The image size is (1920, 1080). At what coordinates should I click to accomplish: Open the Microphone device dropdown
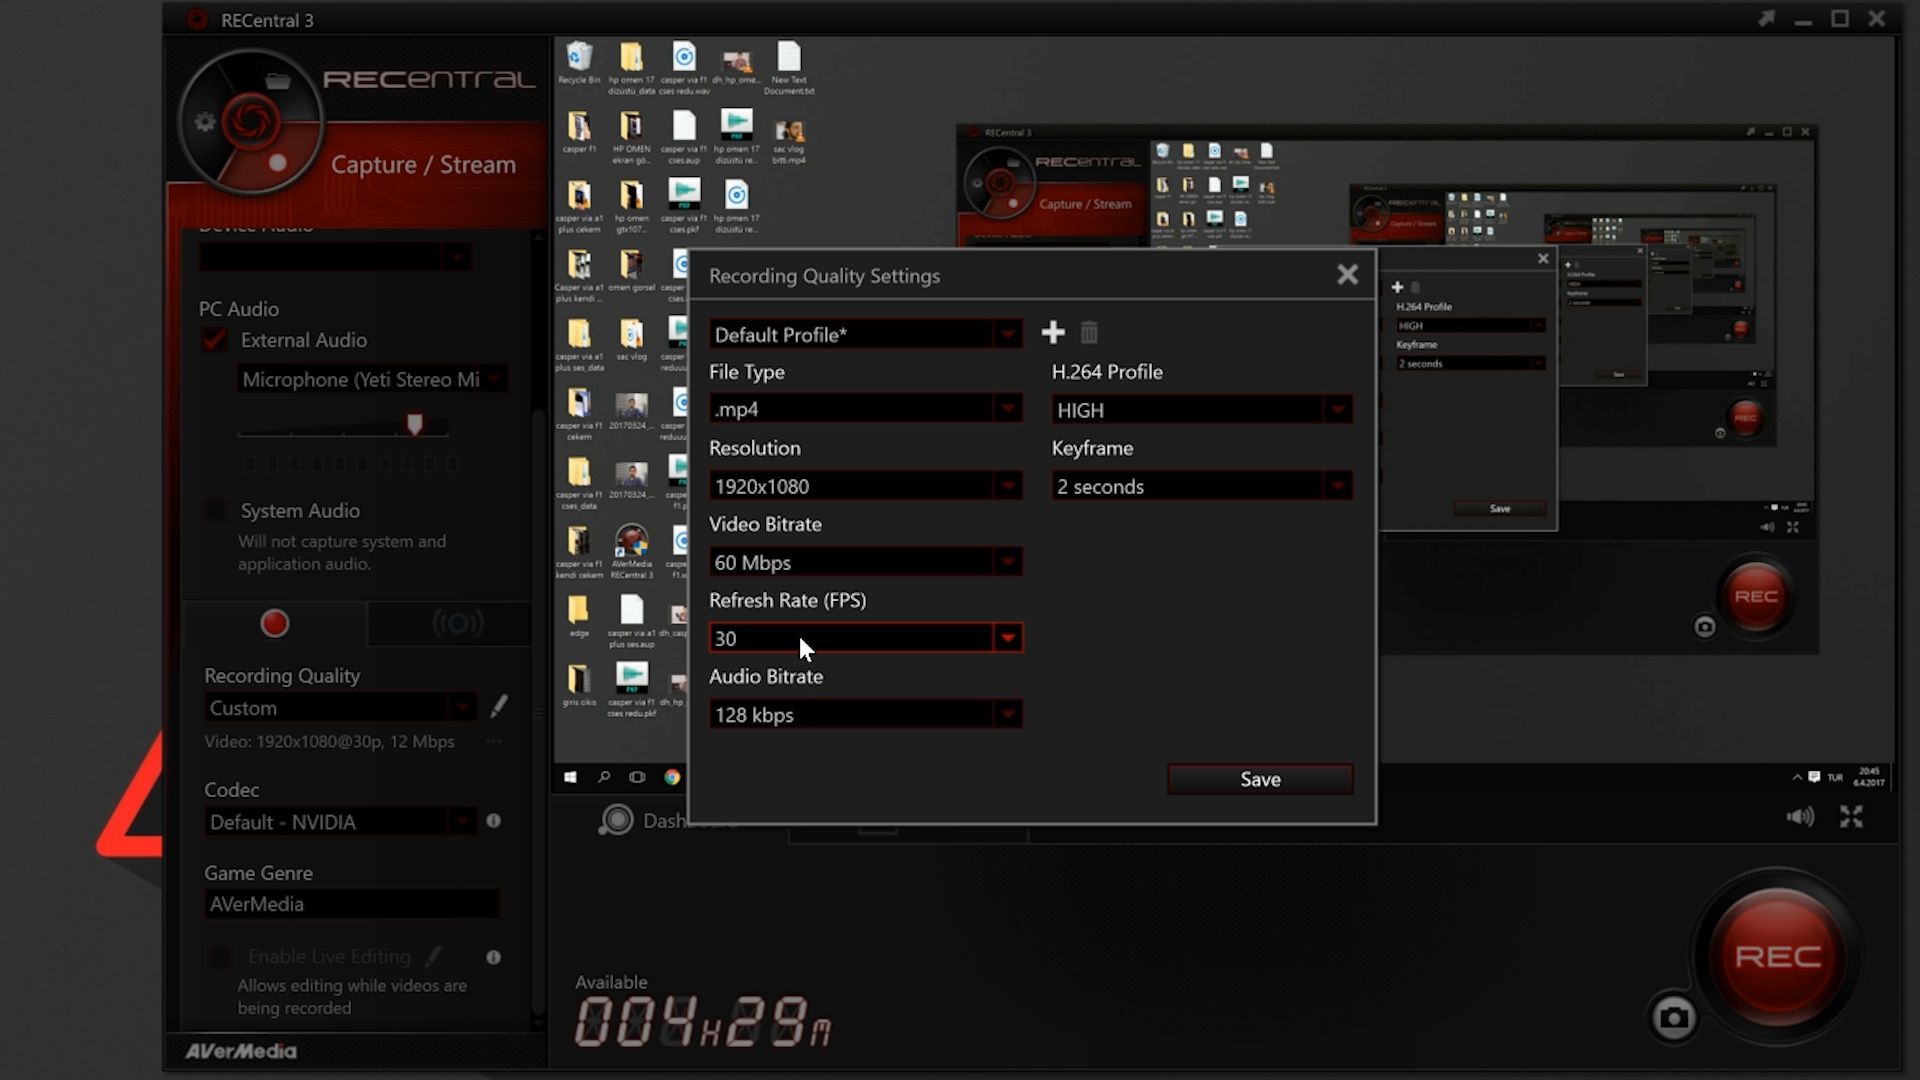point(373,379)
